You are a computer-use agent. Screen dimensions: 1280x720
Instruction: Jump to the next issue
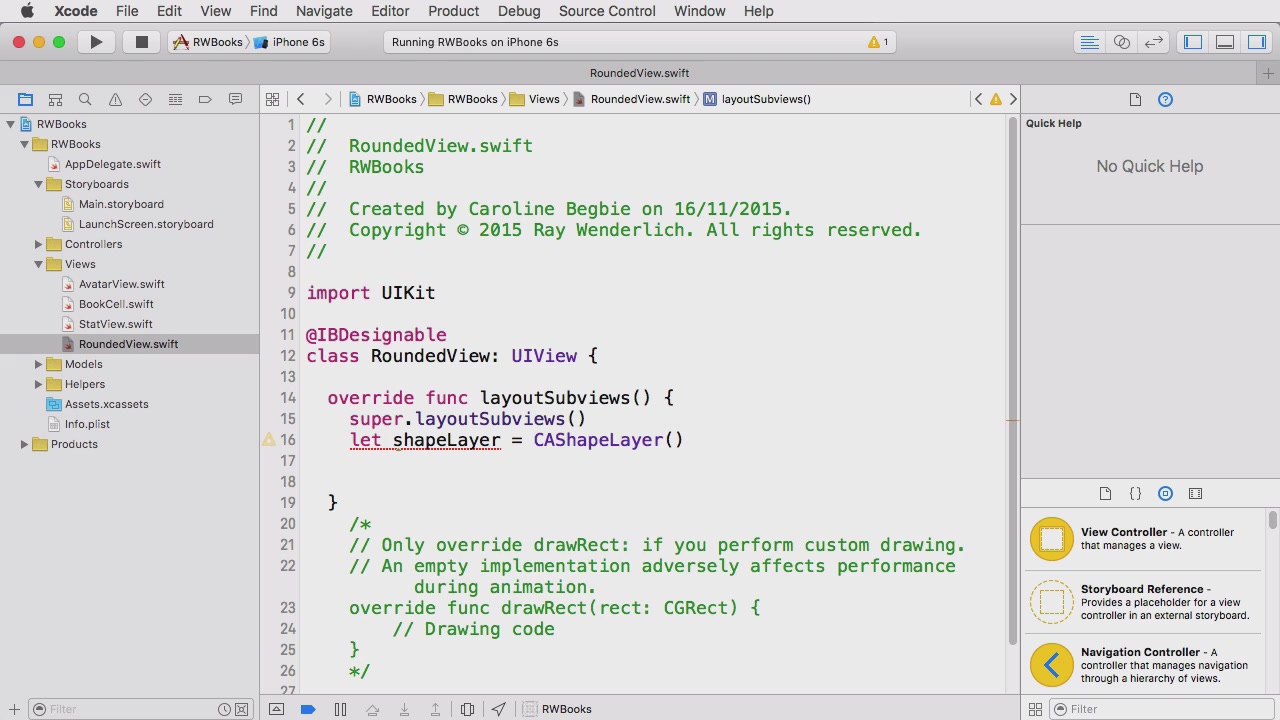(x=1013, y=99)
